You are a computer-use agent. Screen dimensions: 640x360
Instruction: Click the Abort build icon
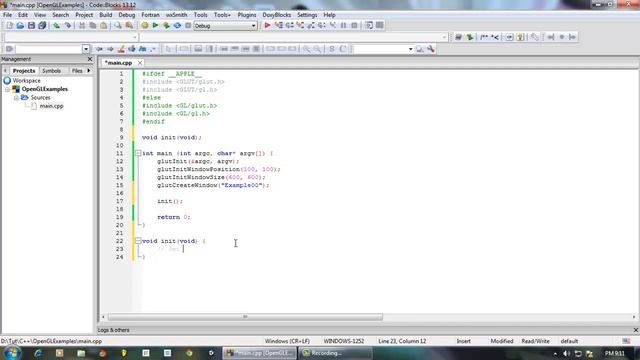coord(188,25)
